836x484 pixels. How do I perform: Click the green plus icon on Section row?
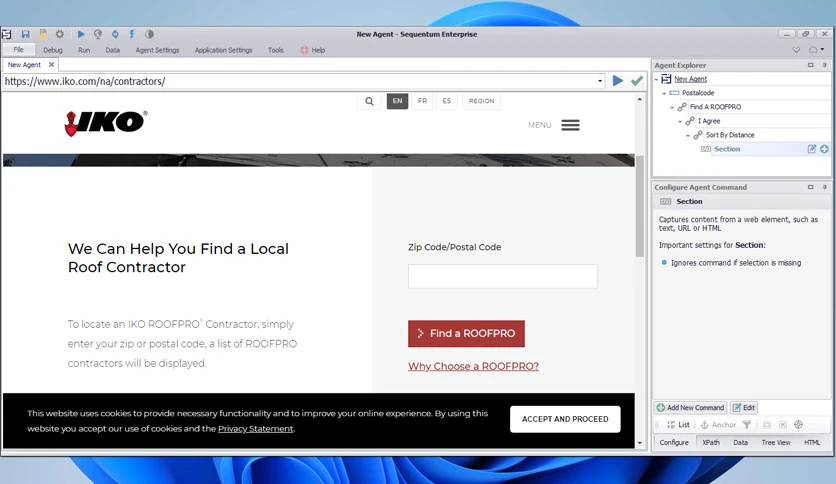pyautogui.click(x=824, y=149)
